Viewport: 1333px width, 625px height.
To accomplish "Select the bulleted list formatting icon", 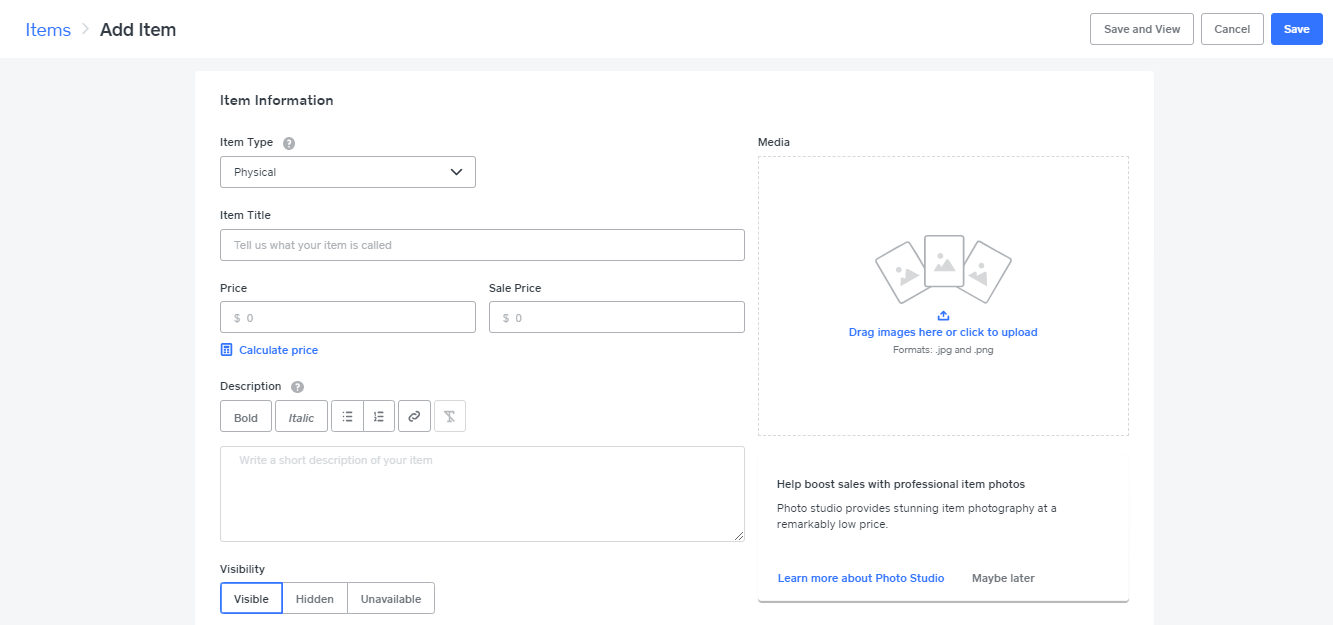I will (x=347, y=416).
